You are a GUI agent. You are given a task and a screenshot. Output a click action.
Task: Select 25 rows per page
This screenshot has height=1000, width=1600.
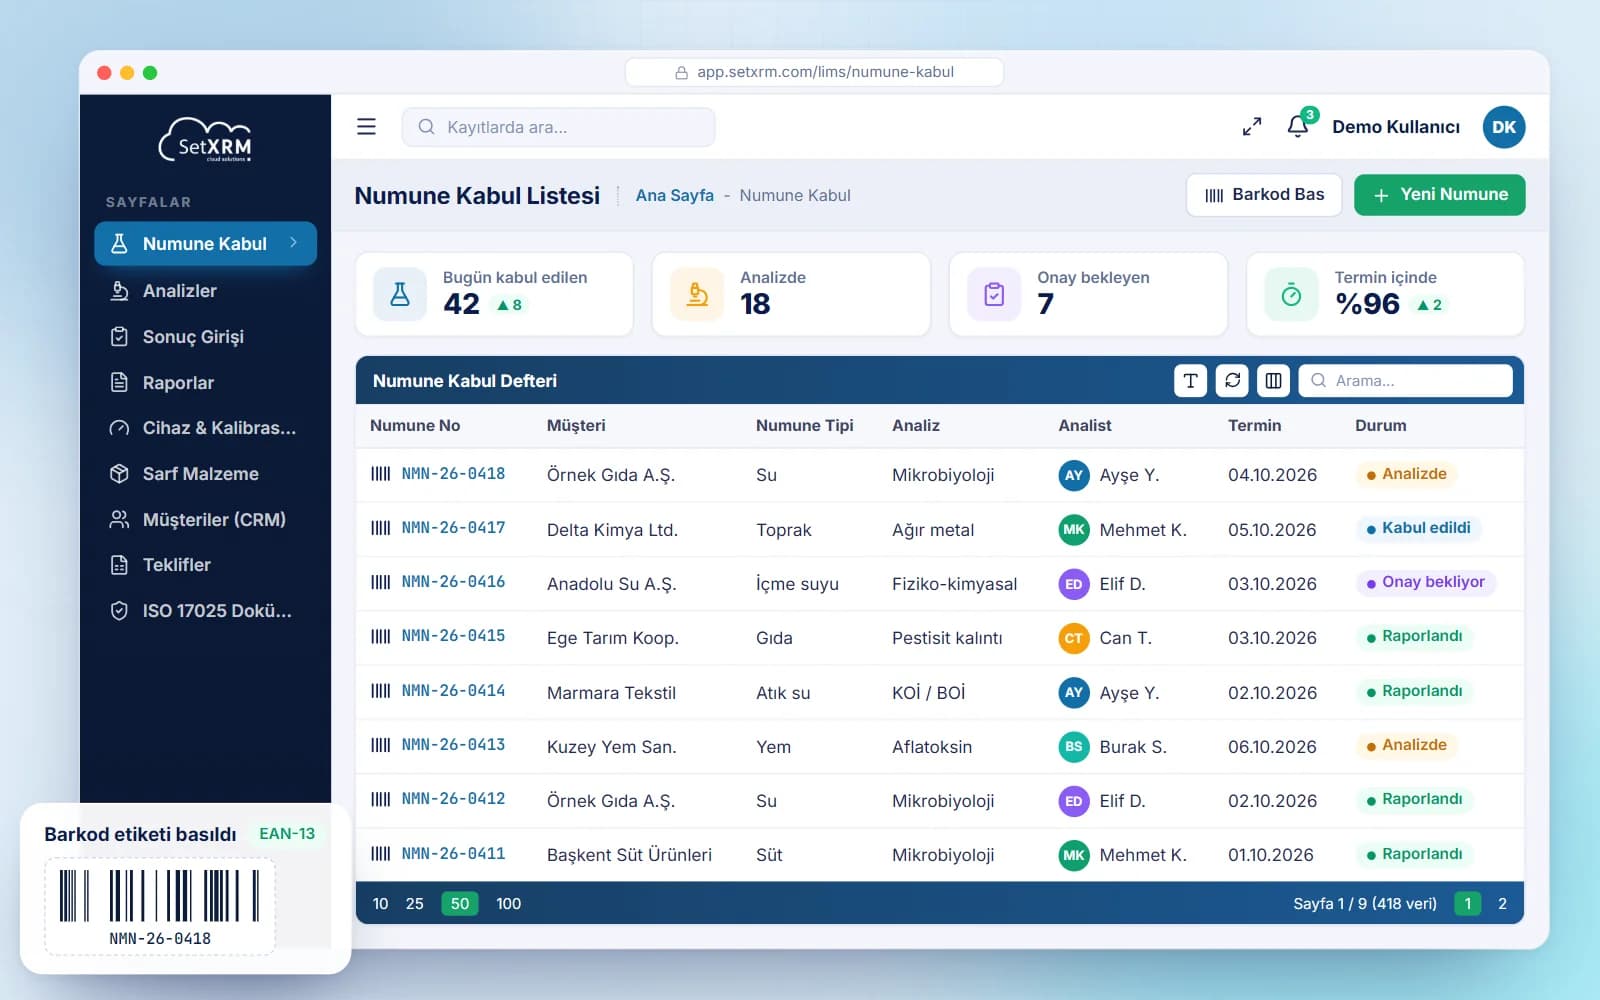click(414, 904)
